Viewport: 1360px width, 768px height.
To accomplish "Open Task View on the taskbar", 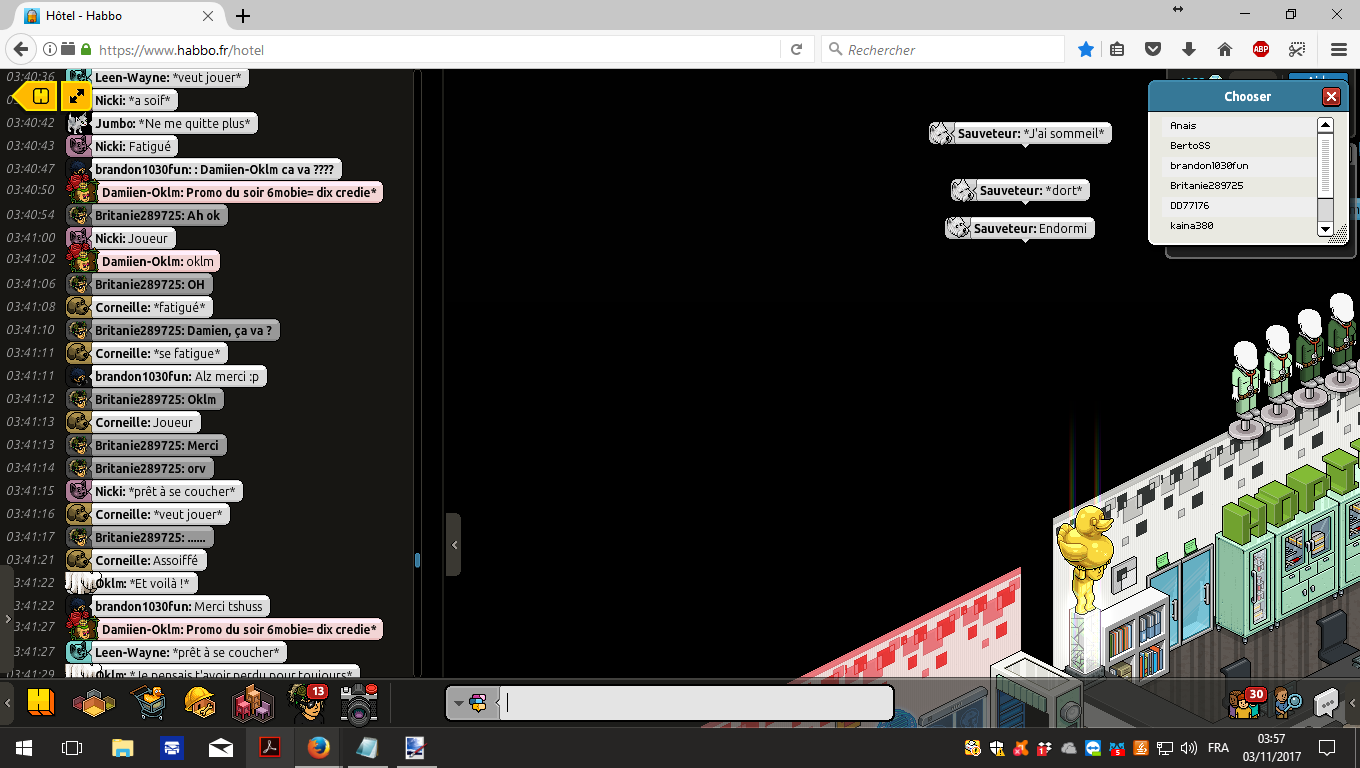I will click(x=71, y=747).
